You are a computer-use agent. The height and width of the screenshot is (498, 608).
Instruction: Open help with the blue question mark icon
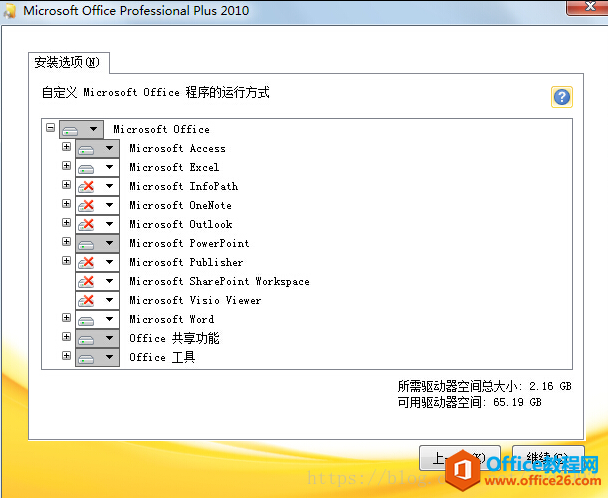click(x=561, y=97)
